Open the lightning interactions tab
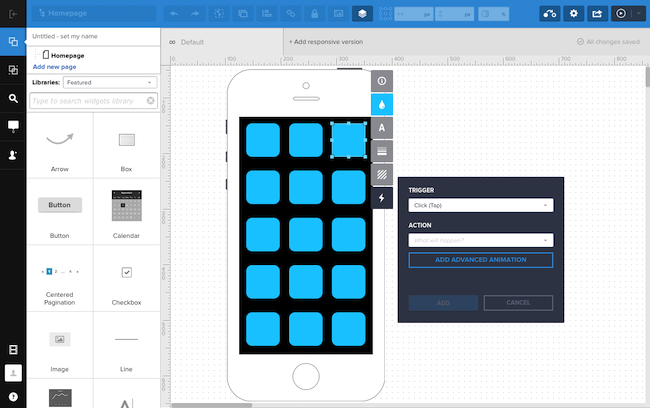Screen dimensions: 650x408 point(382,198)
